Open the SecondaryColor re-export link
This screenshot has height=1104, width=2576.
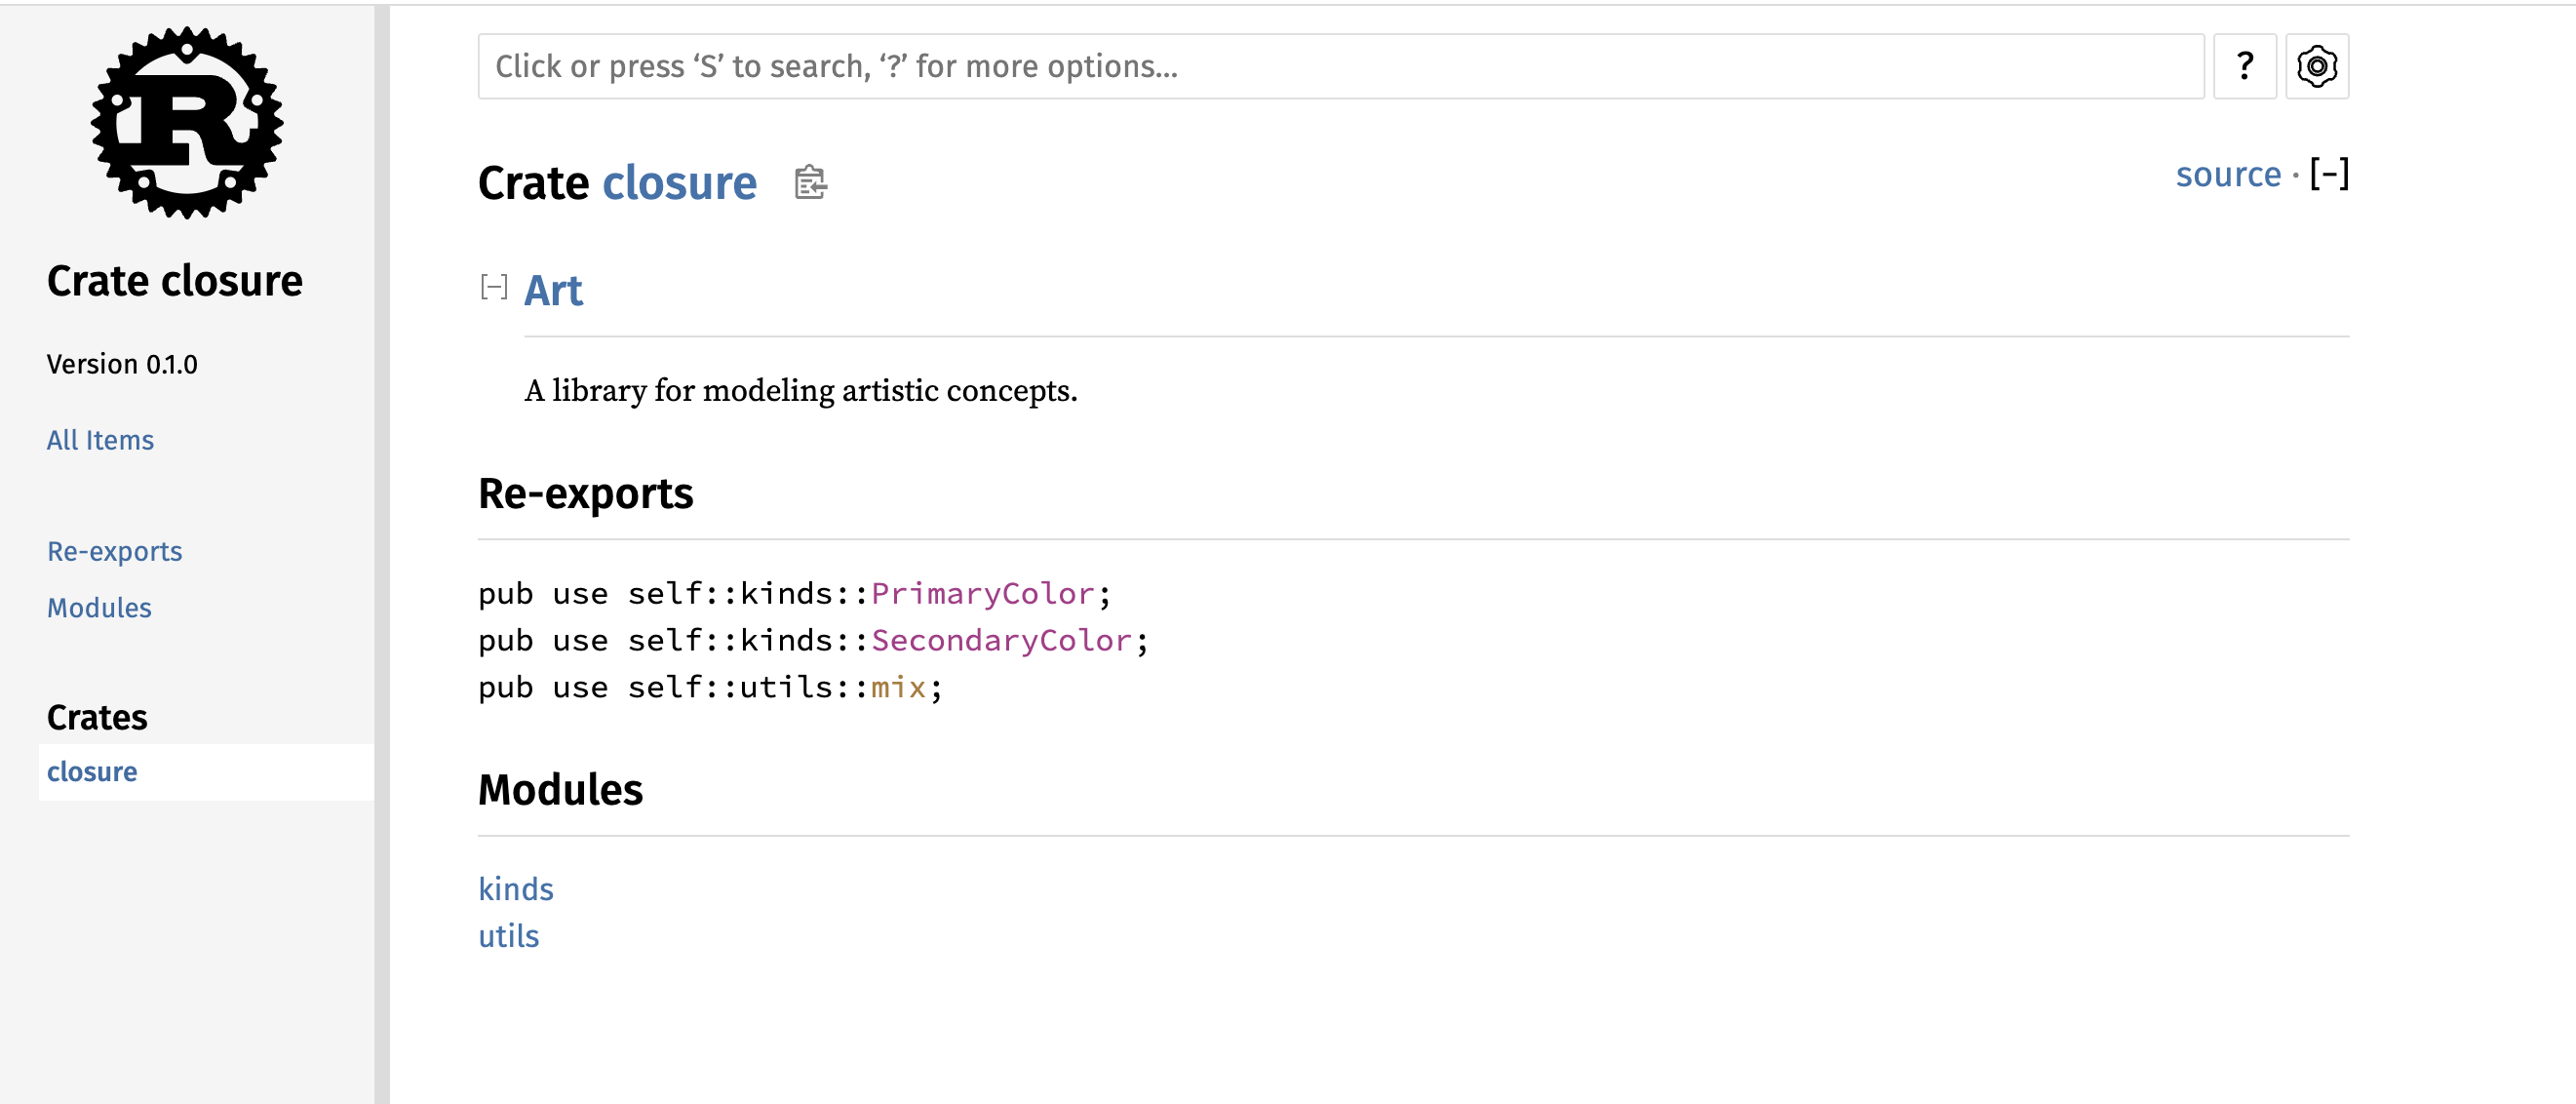tap(1001, 641)
